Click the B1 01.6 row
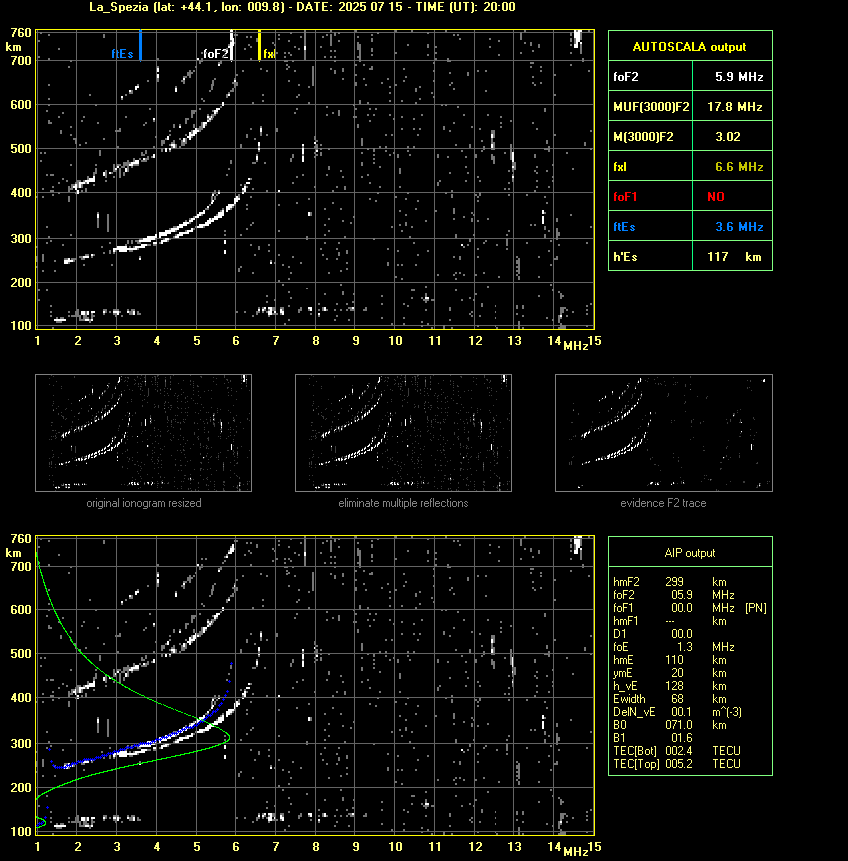Viewport: 848px width, 861px height. point(653,738)
